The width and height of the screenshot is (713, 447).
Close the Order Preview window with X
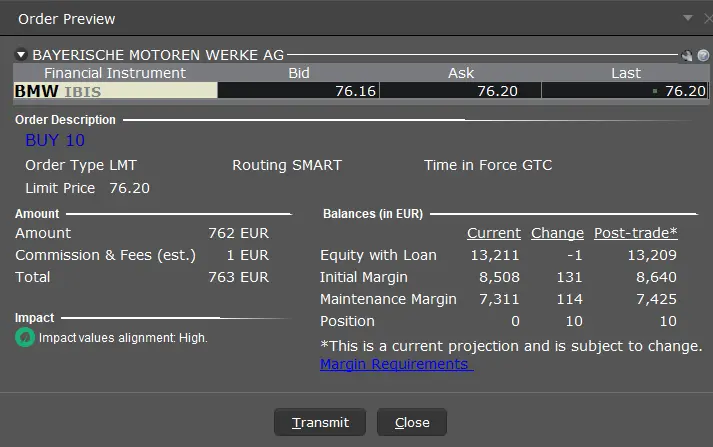point(708,19)
